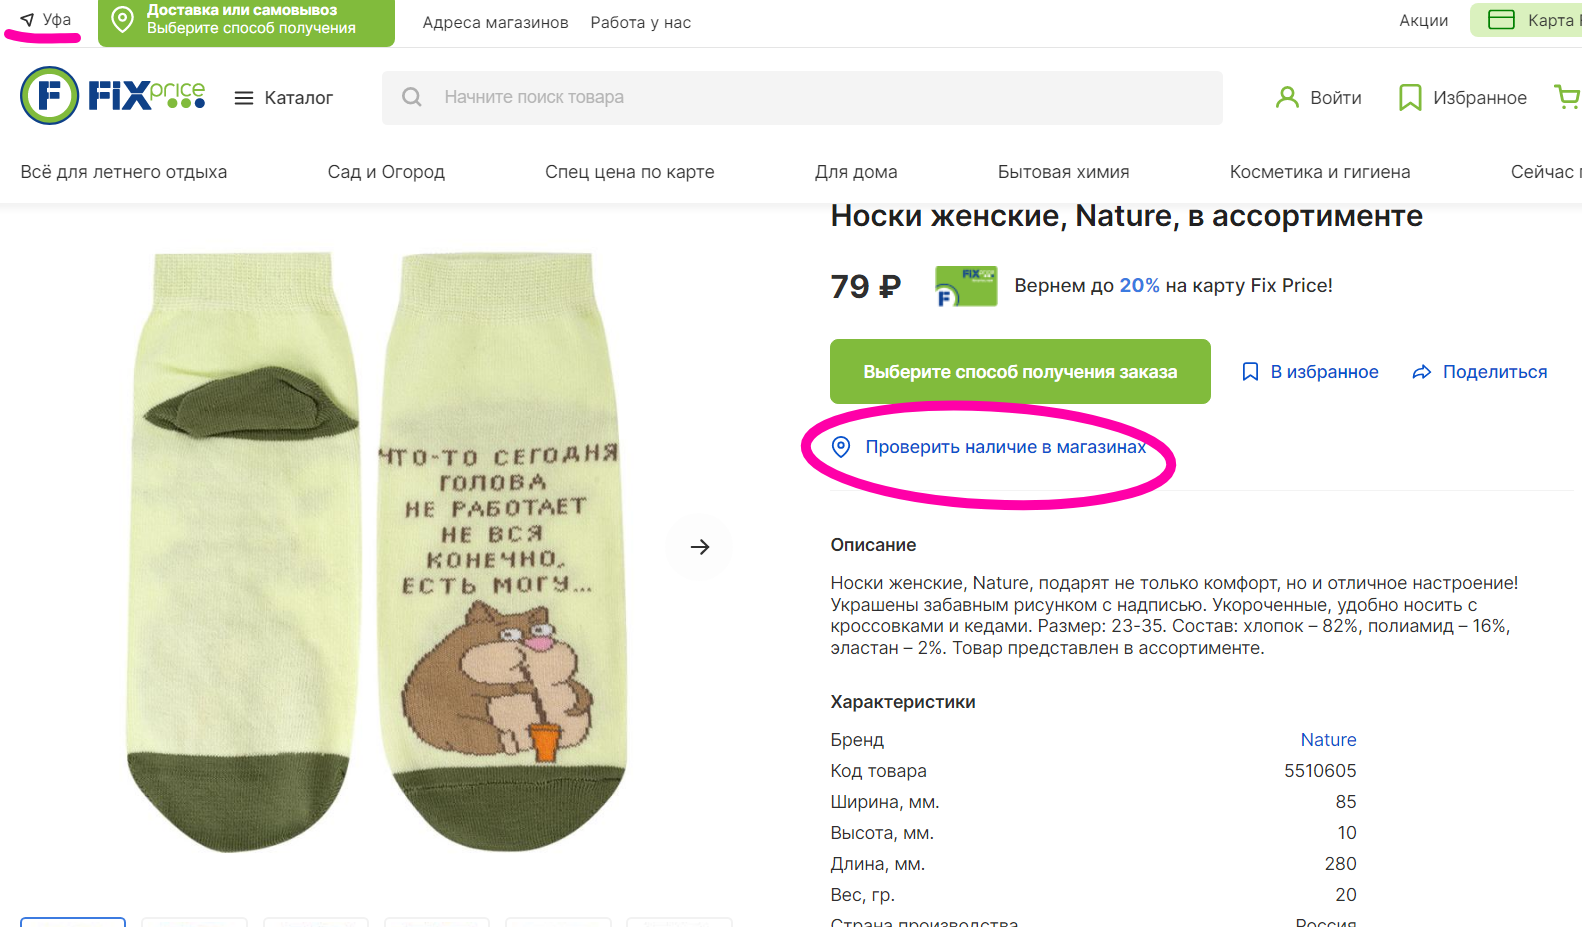The width and height of the screenshot is (1582, 927).
Task: Click the search magnifier icon
Action: 412,97
